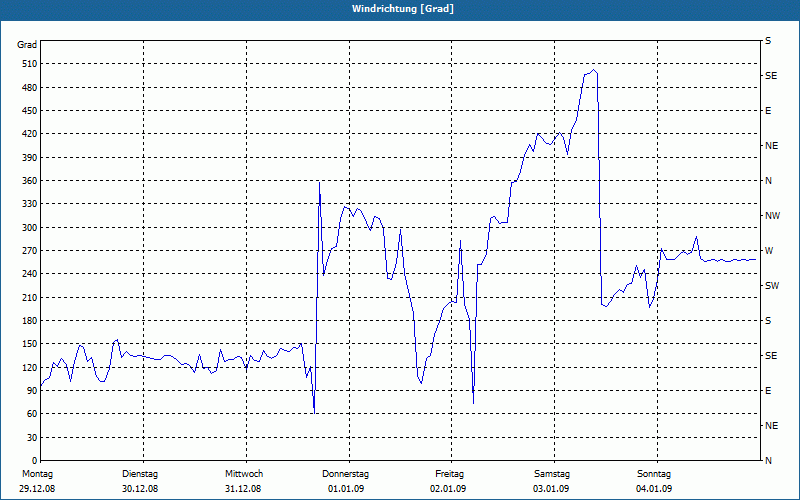Image resolution: width=800 pixels, height=500 pixels.
Task: Click the Dienstag day label
Action: point(140,474)
